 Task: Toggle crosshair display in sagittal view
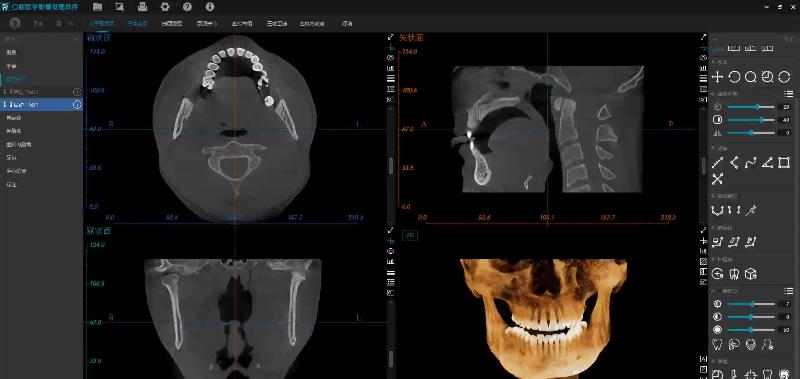coord(704,47)
